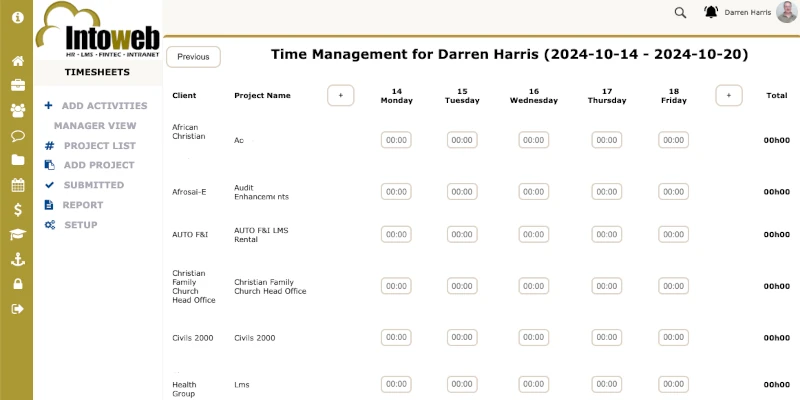The image size is (800, 400).
Task: Open Darren Harris profile avatar
Action: tap(787, 12)
